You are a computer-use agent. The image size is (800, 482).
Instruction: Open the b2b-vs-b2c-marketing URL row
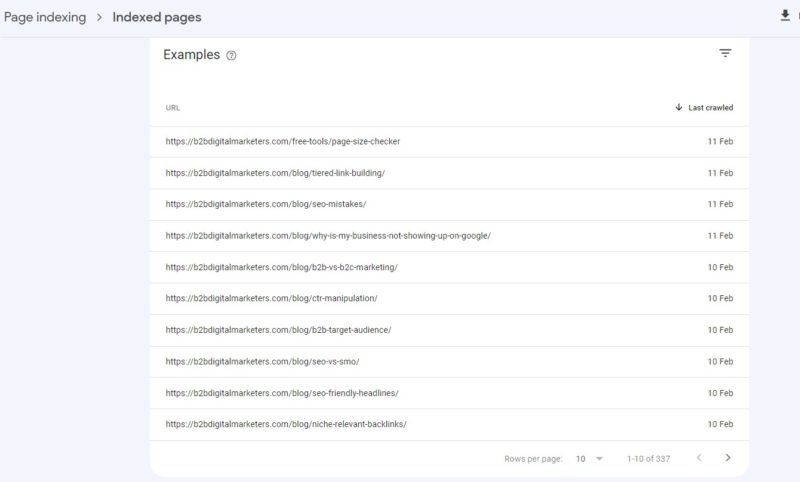coord(282,267)
